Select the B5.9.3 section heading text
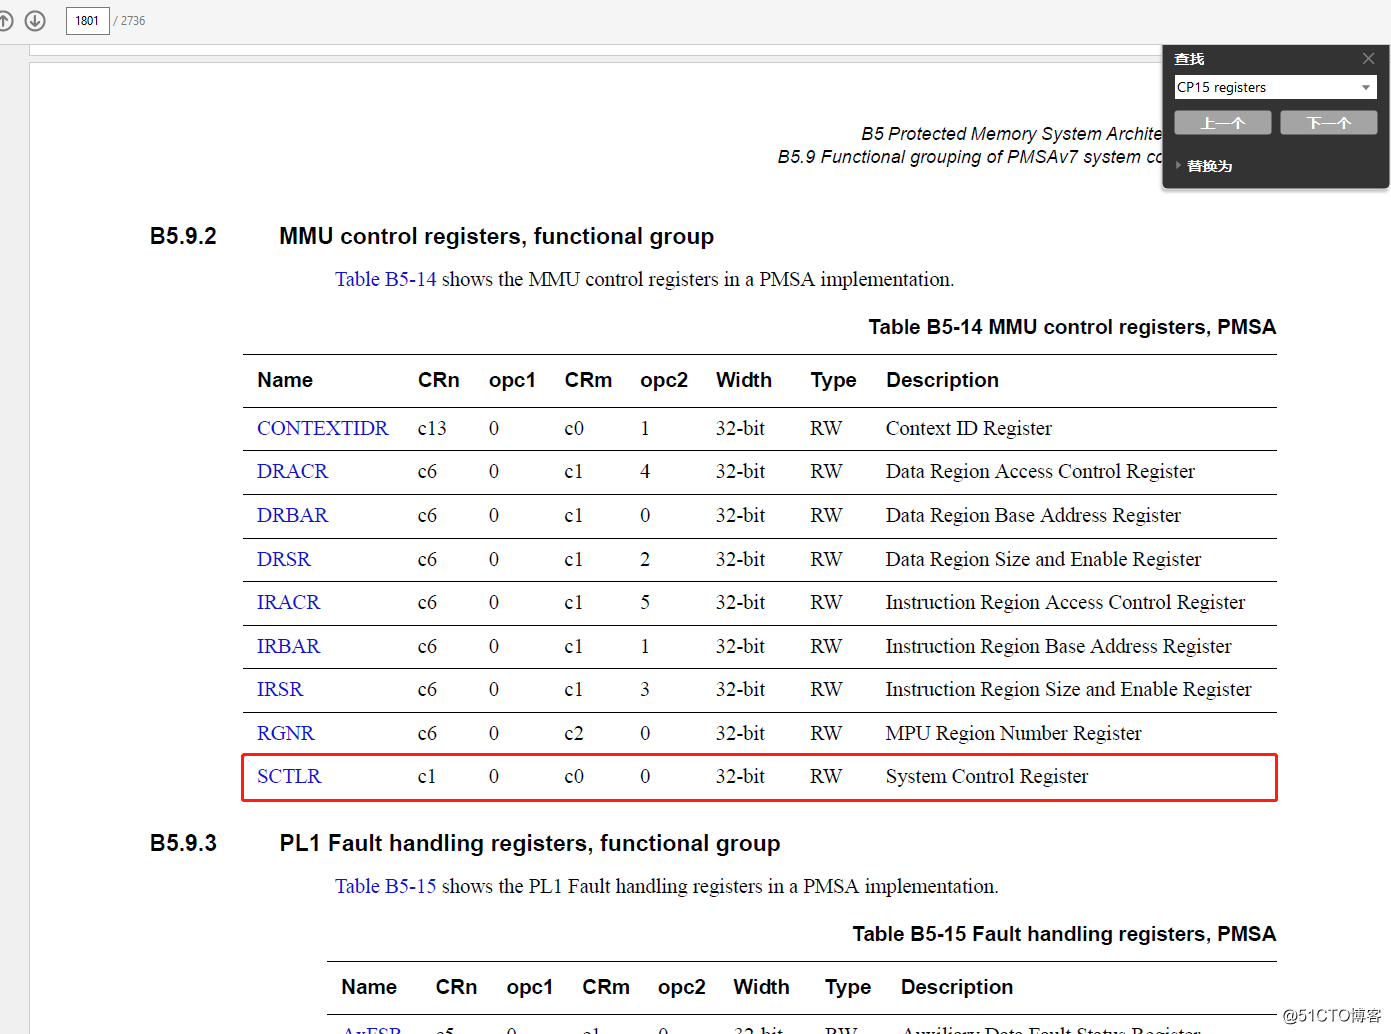 (x=529, y=843)
